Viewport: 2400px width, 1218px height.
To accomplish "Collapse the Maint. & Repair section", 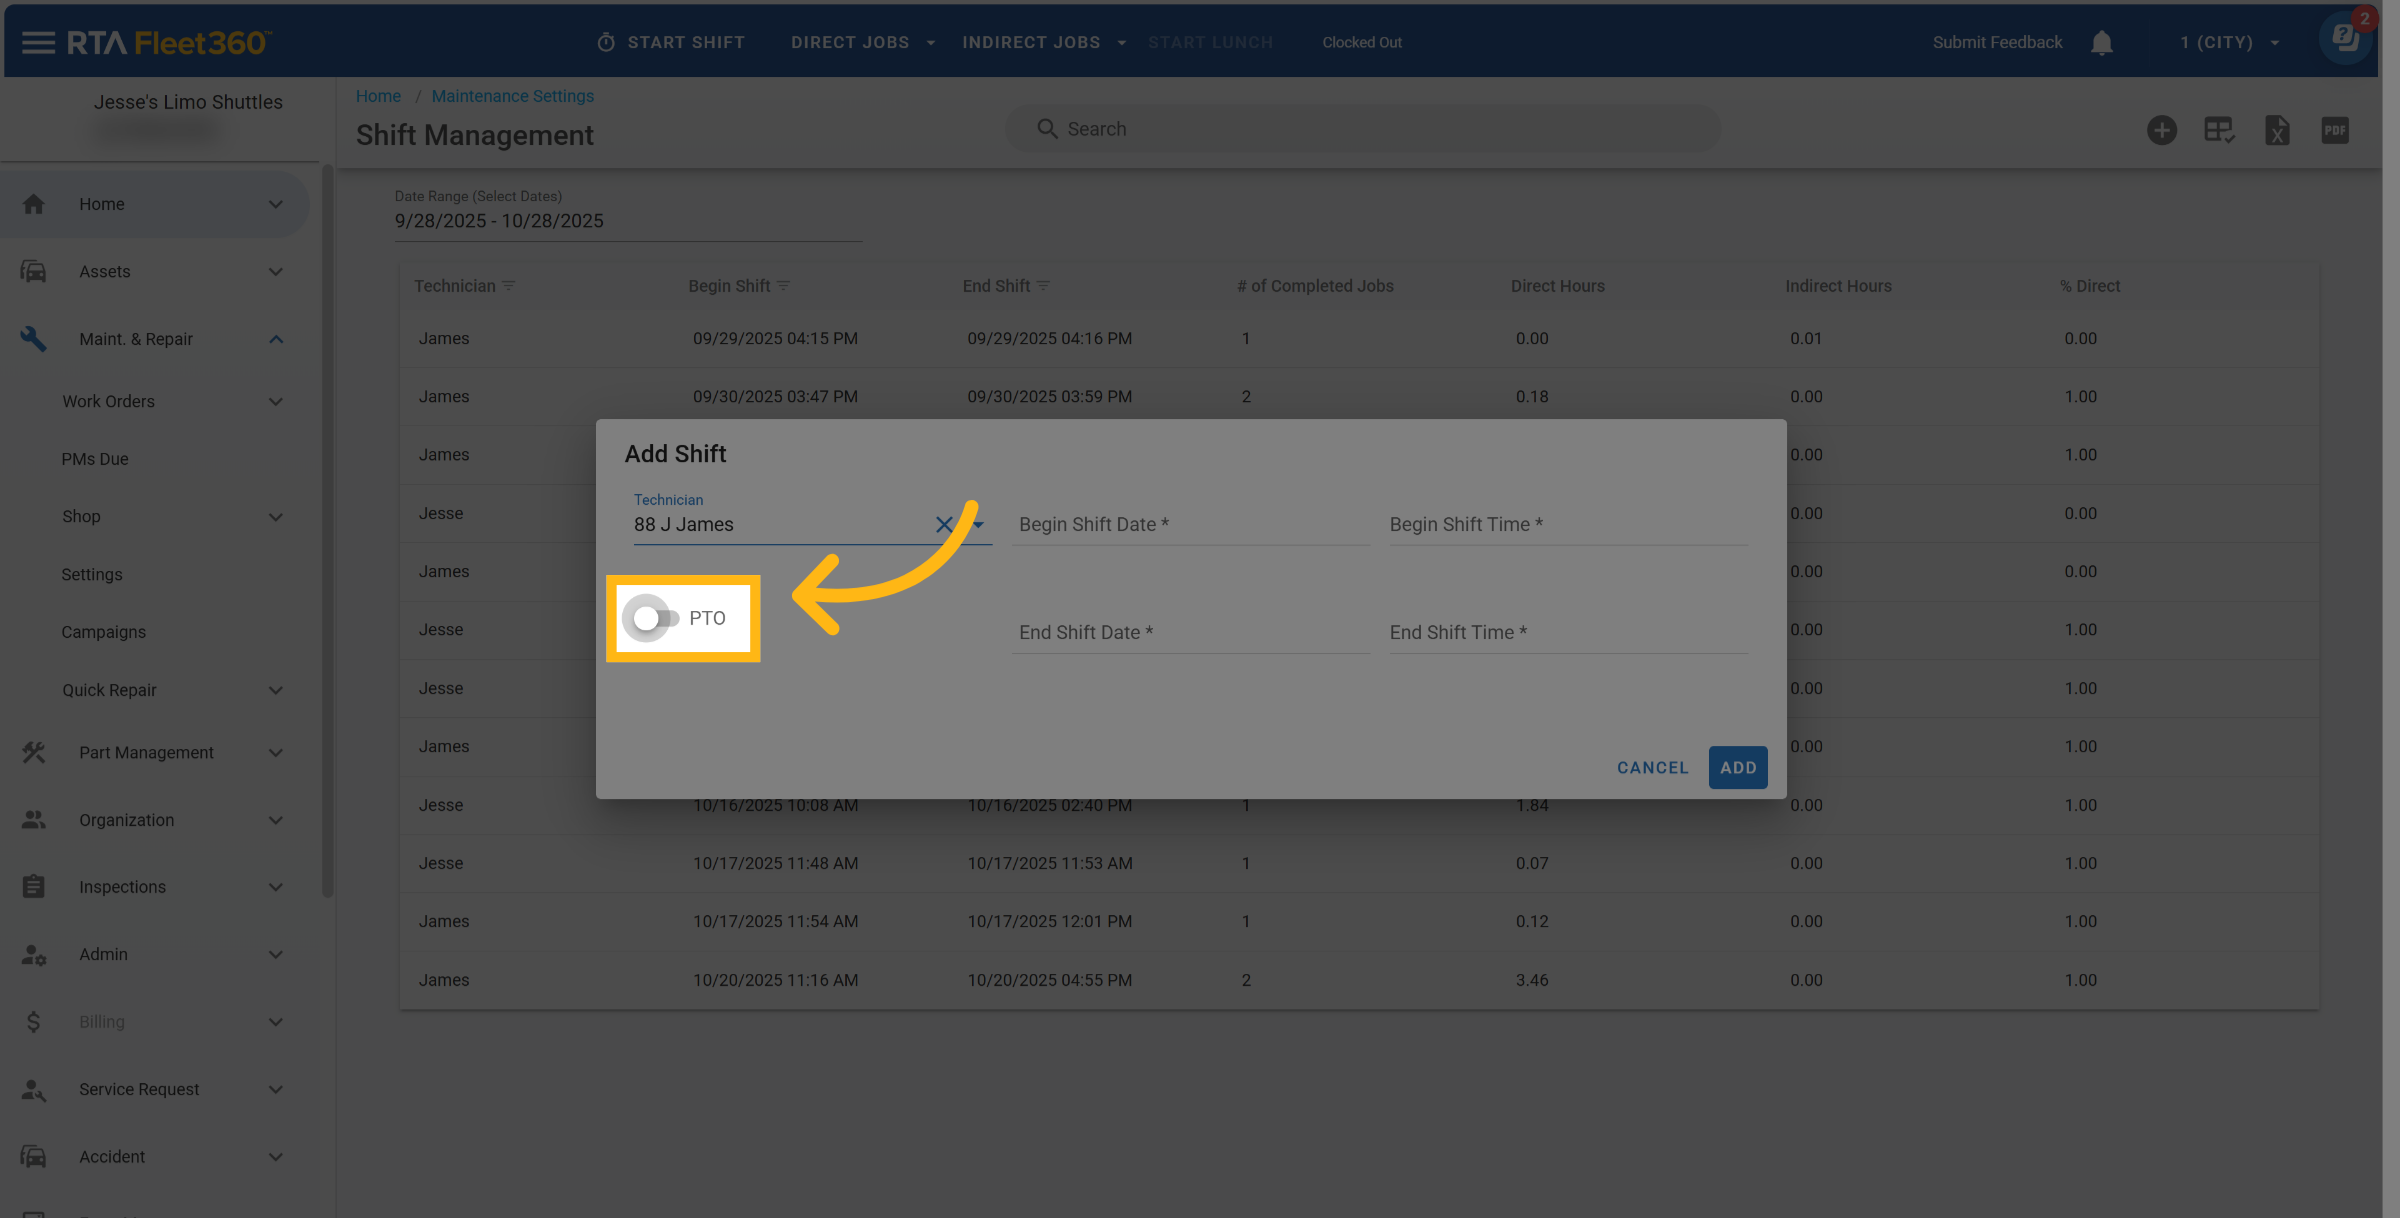I will [x=276, y=339].
